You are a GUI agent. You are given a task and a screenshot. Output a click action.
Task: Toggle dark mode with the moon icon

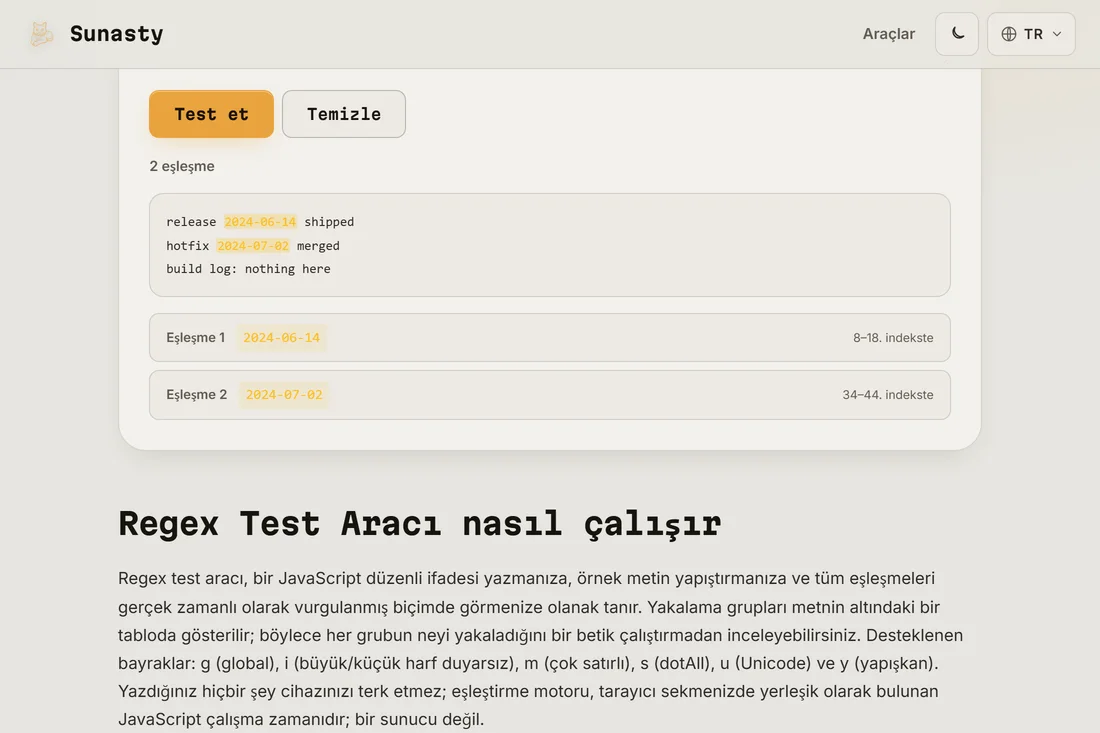(x=957, y=34)
